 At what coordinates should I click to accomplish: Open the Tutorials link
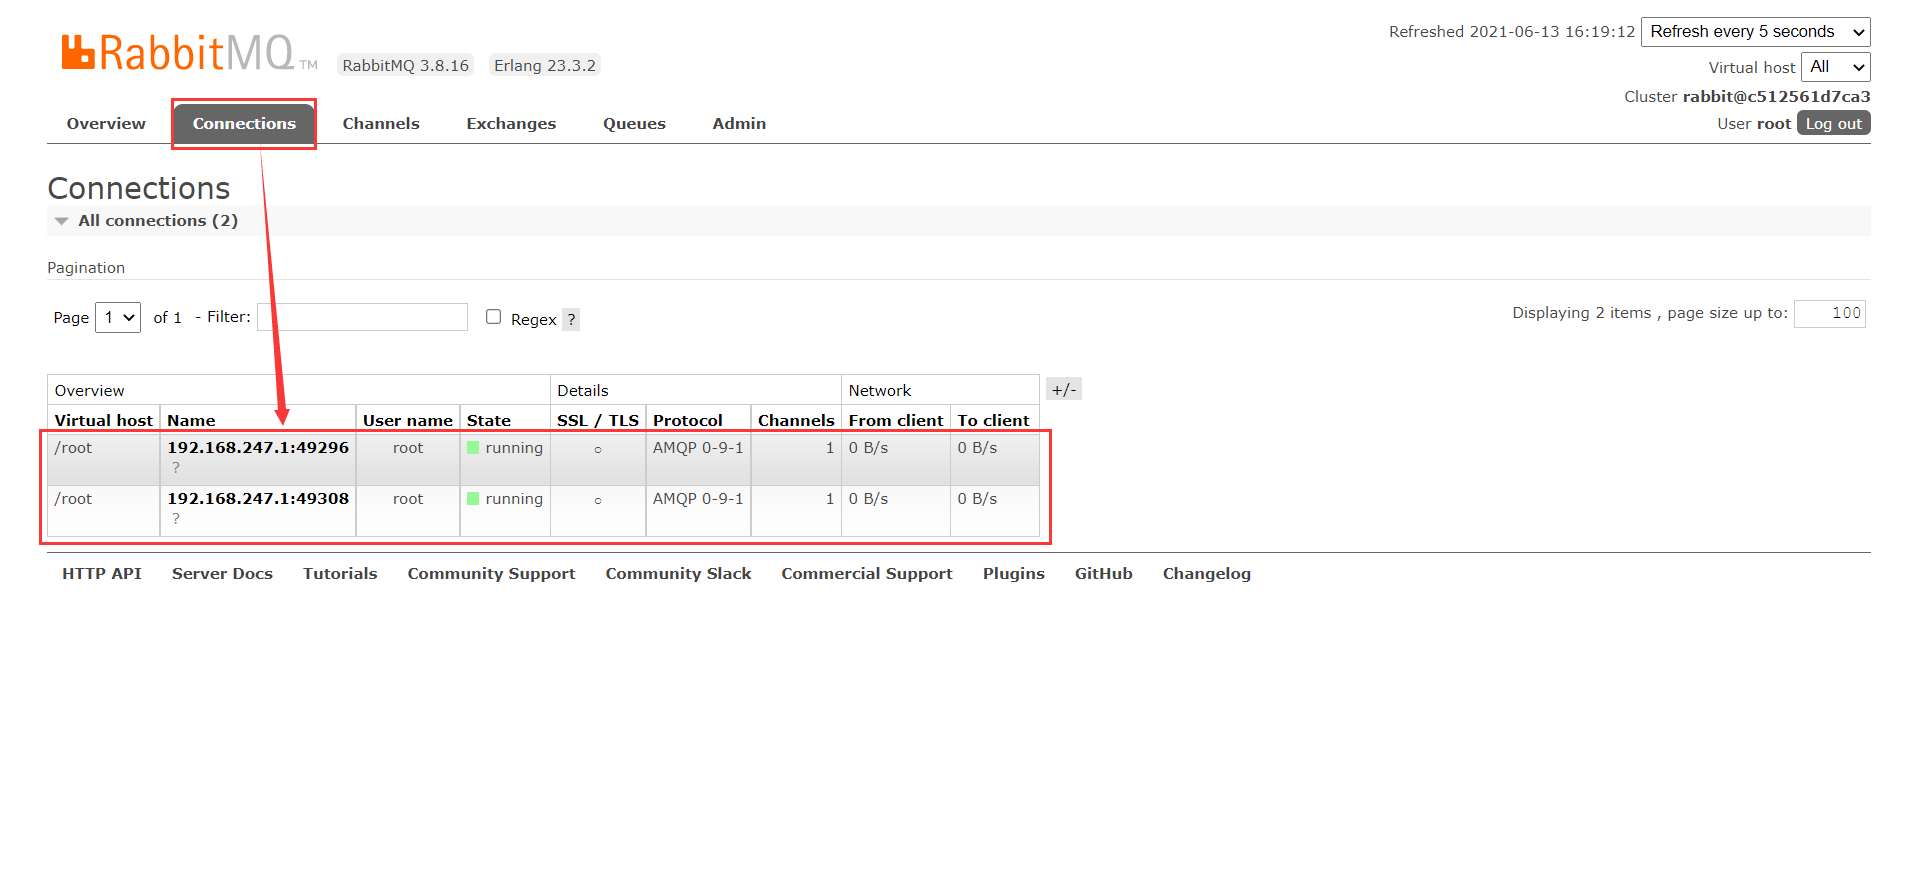tap(340, 574)
